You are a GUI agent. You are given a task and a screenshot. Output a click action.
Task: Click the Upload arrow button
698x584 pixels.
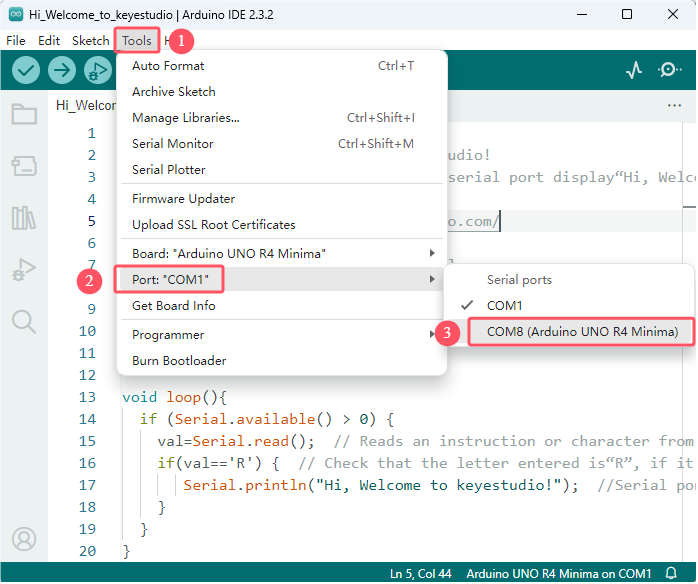[x=62, y=70]
